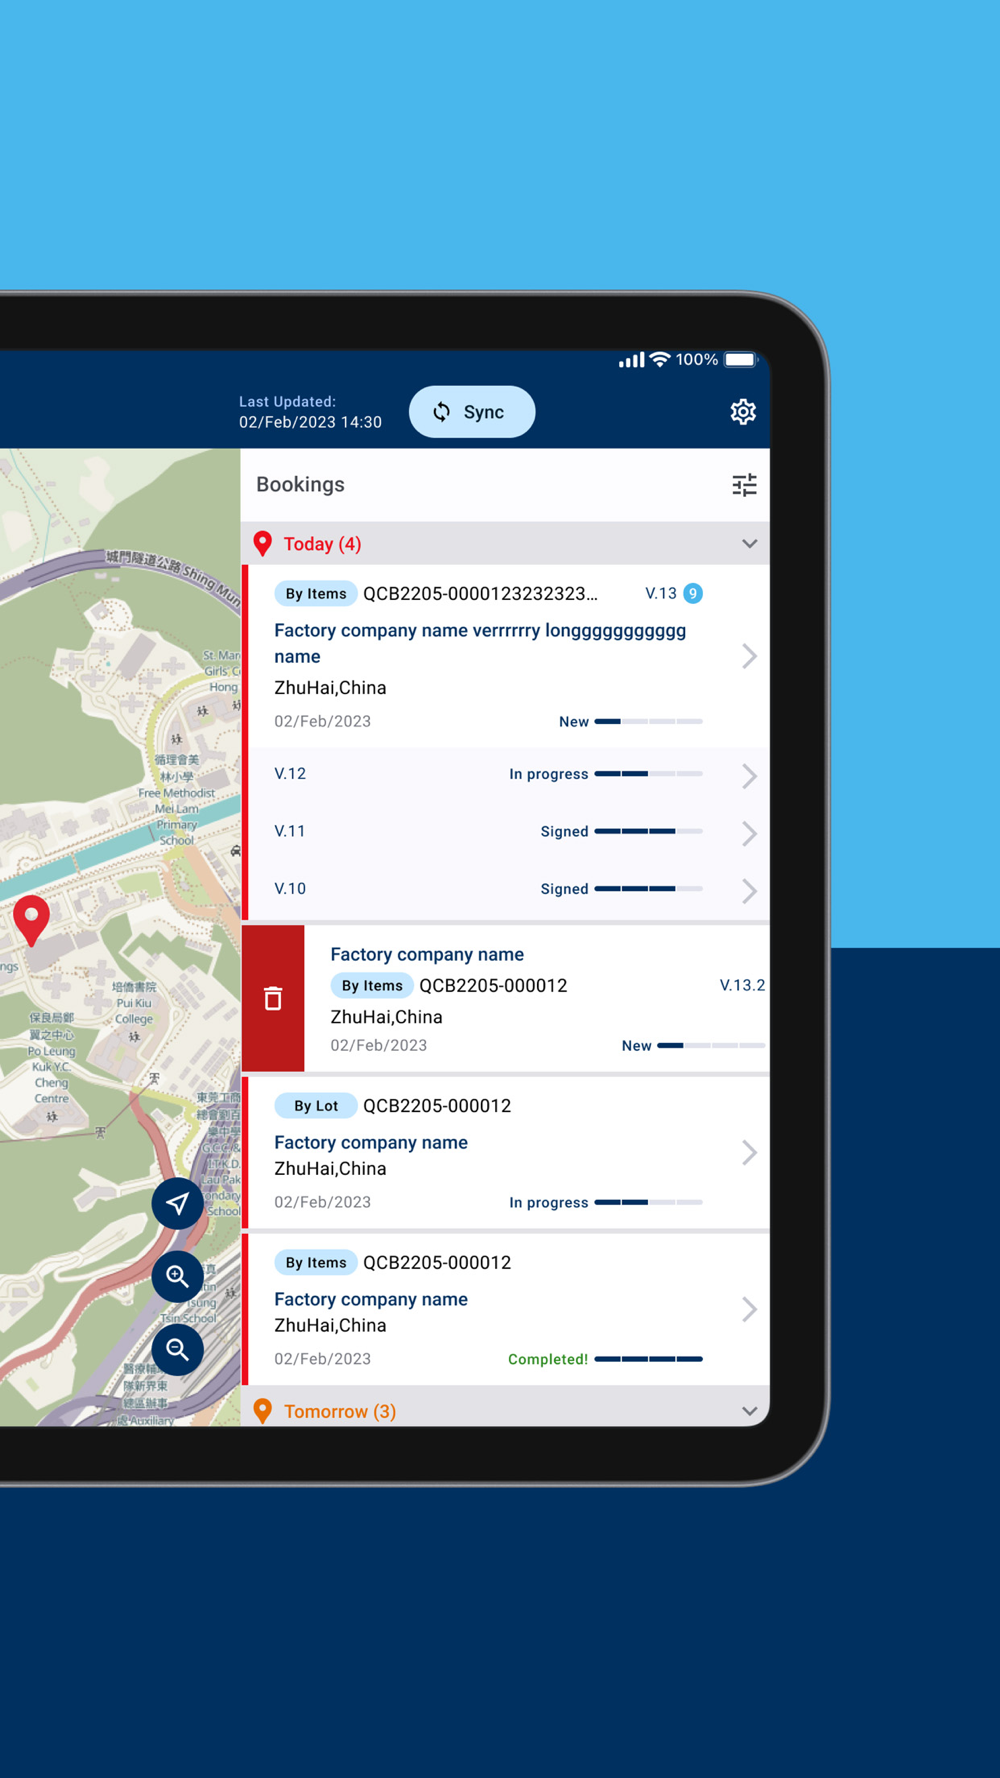Tap Pui Kiu College on the map
The width and height of the screenshot is (1000, 1778).
tap(134, 1003)
